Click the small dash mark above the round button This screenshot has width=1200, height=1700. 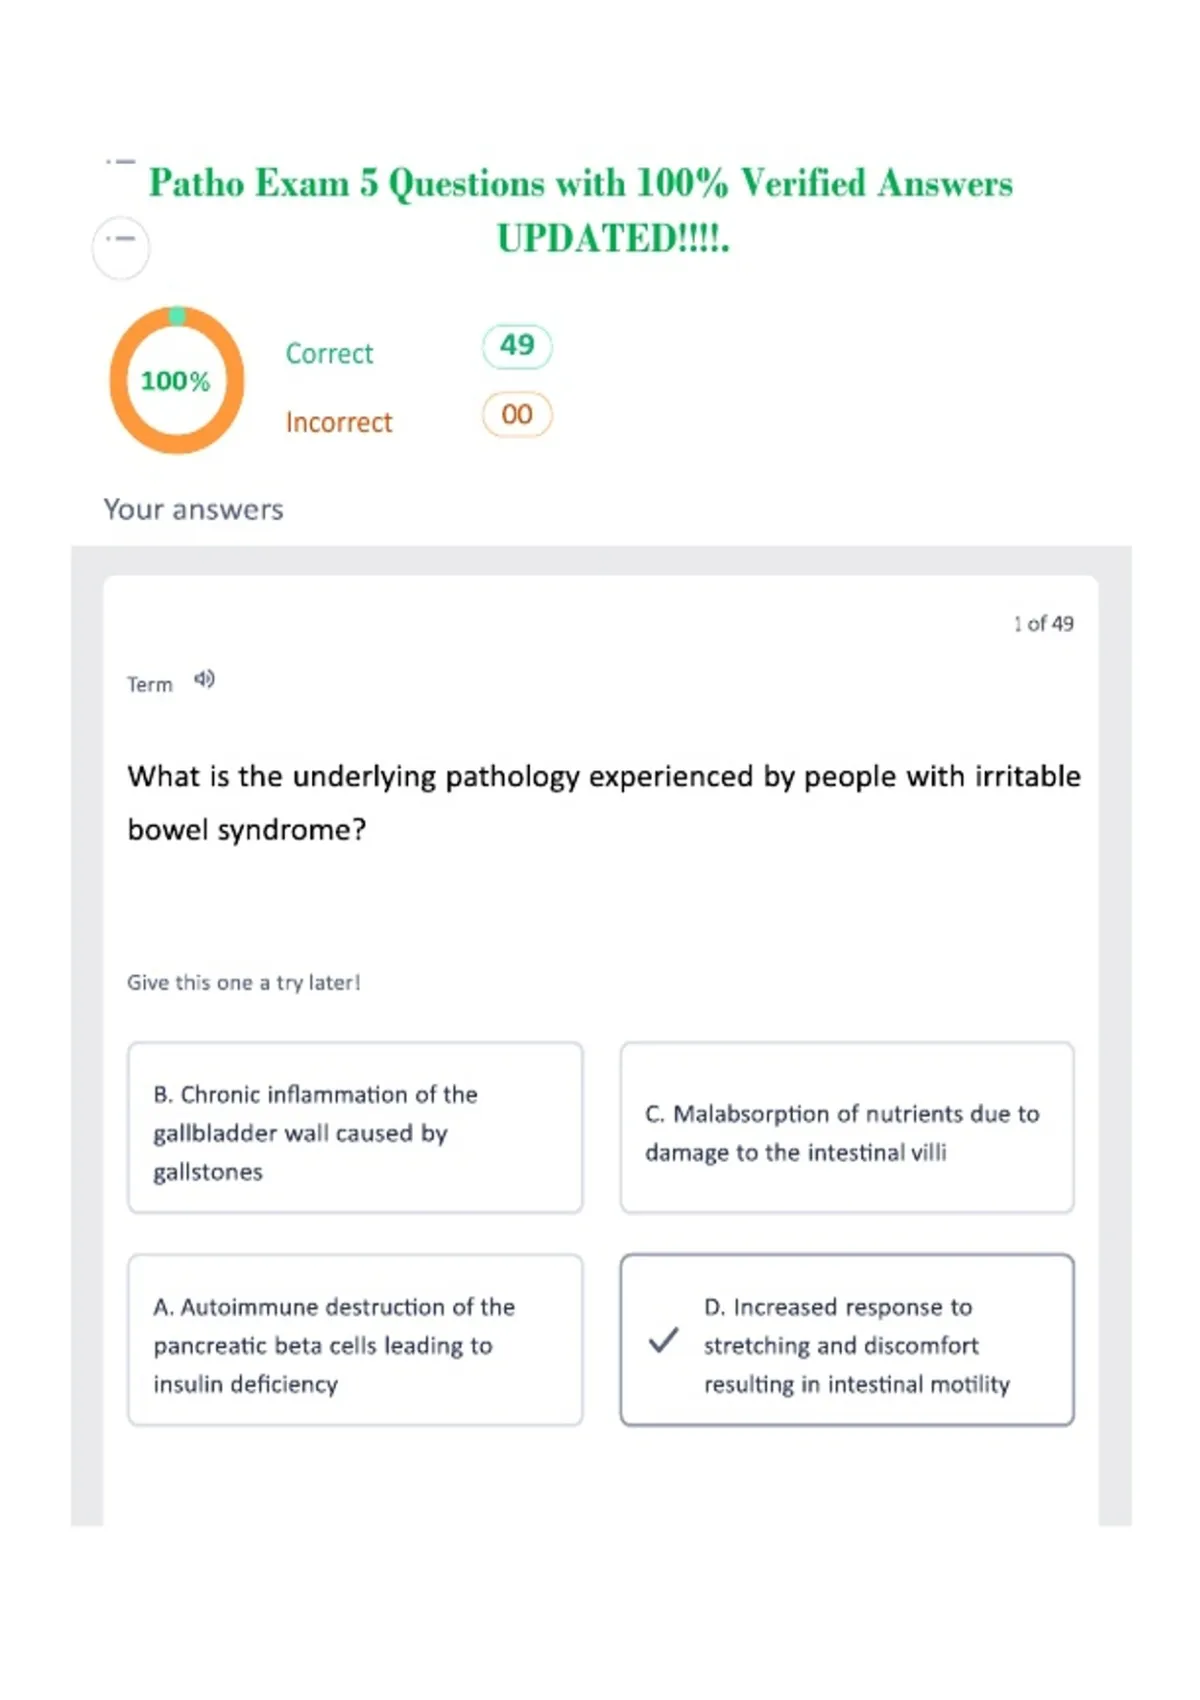click(120, 161)
